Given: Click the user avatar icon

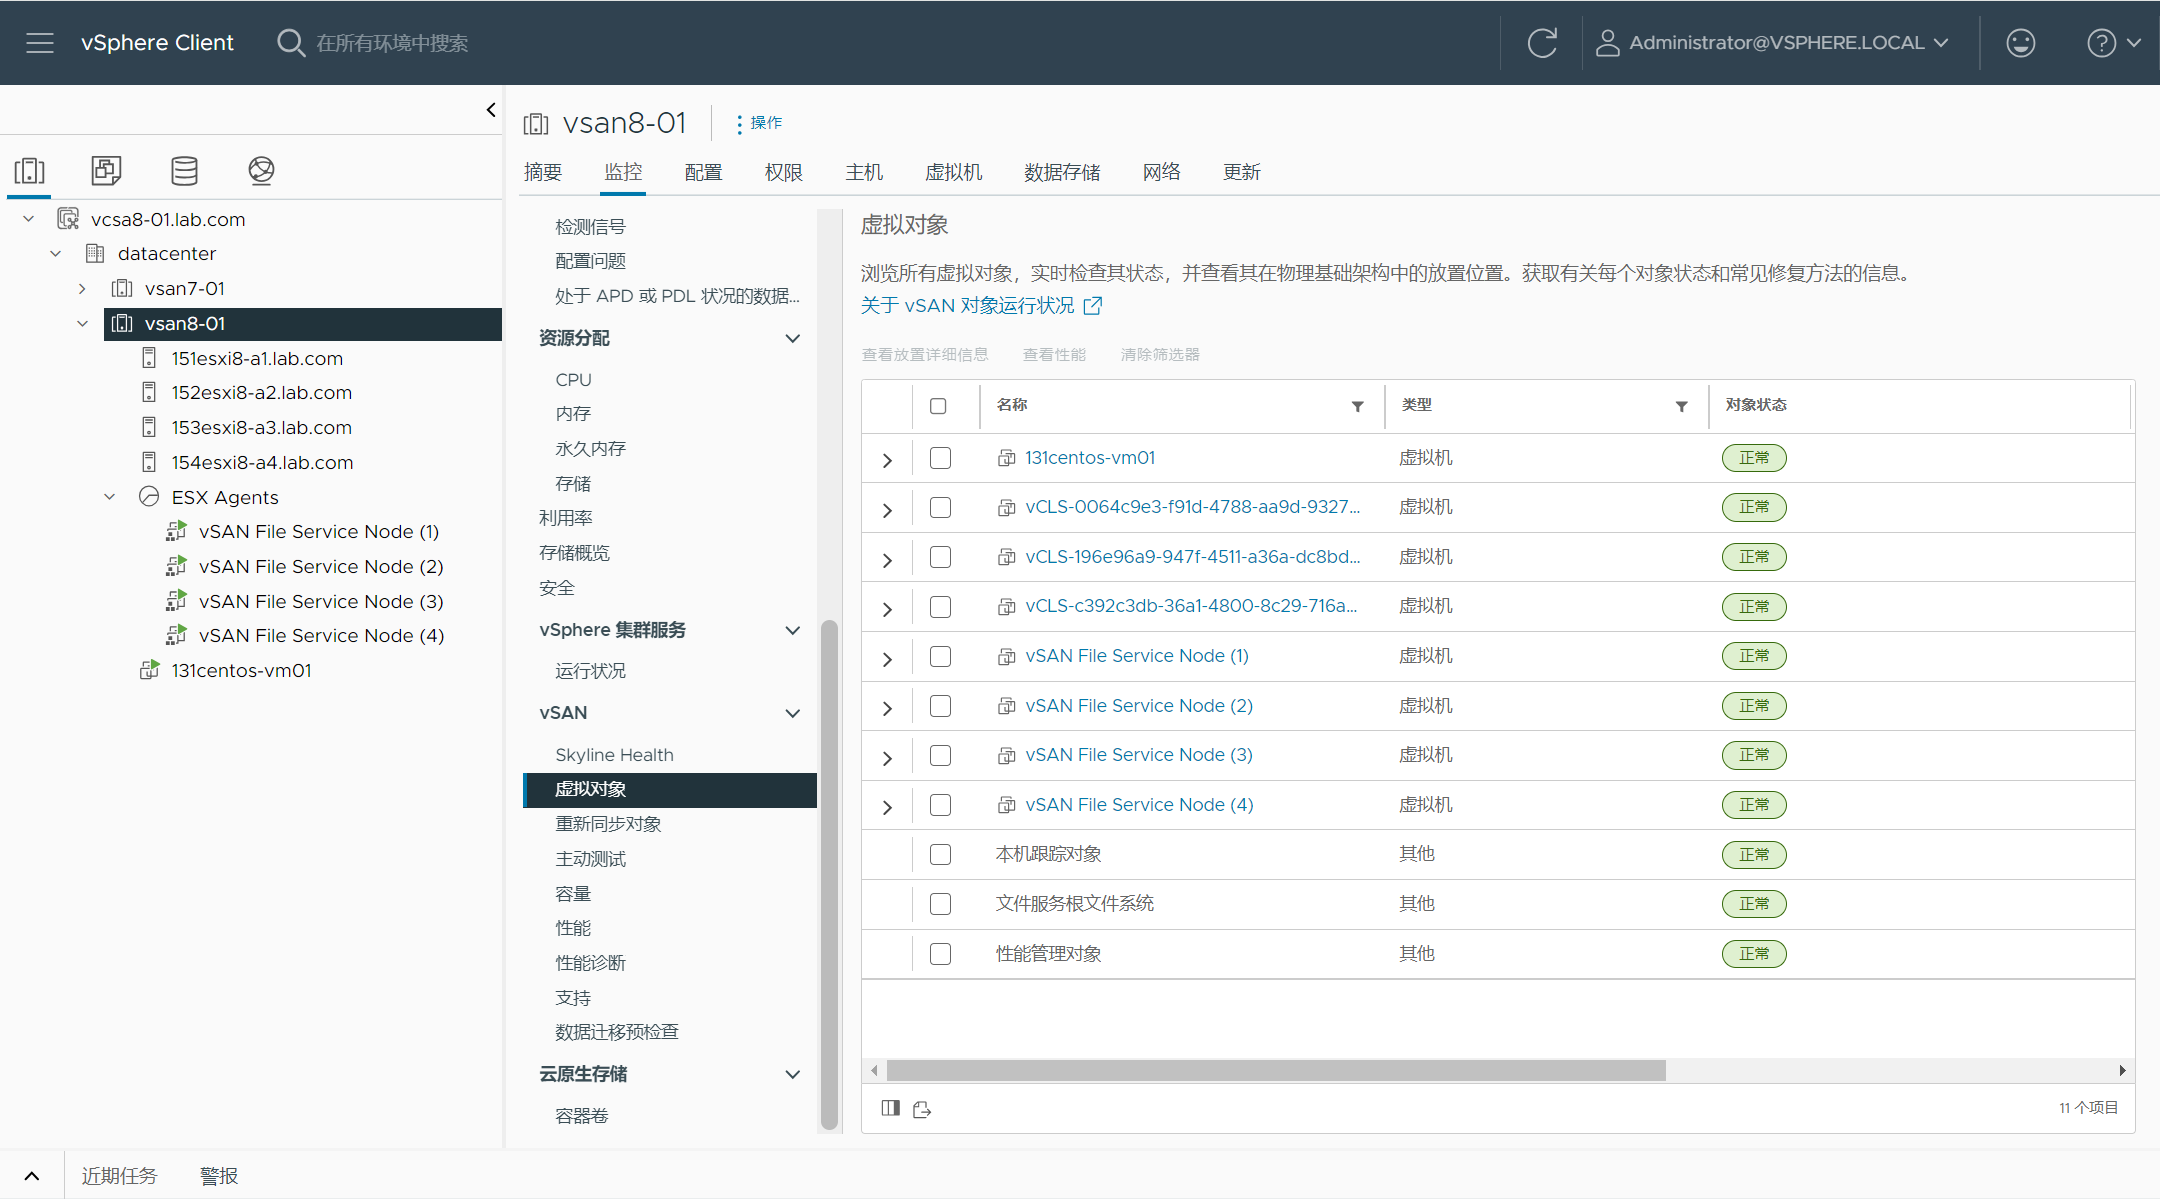Looking at the screenshot, I should tap(1607, 43).
